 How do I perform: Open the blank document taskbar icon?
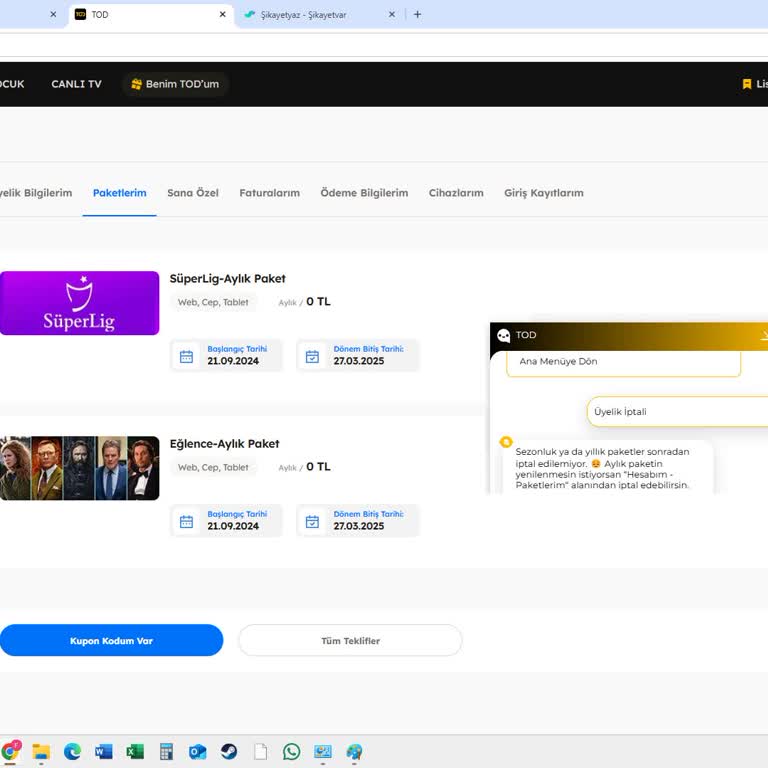click(261, 751)
